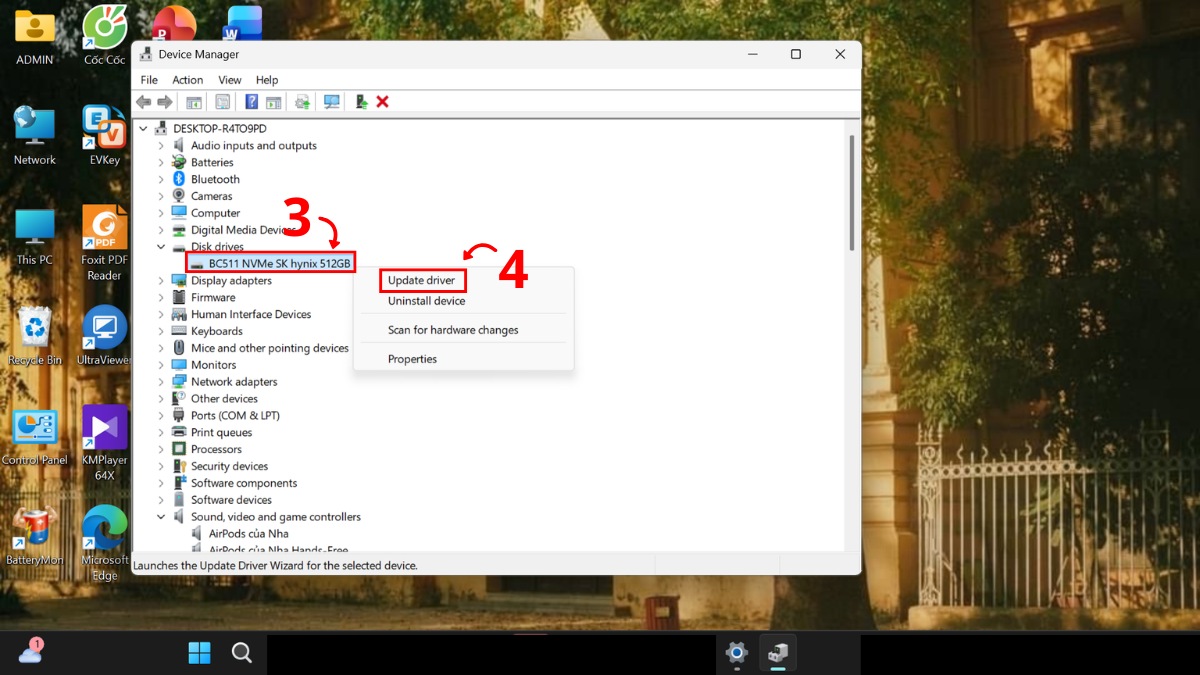1200x675 pixels.
Task: Expand the Cameras category
Action: 161,196
